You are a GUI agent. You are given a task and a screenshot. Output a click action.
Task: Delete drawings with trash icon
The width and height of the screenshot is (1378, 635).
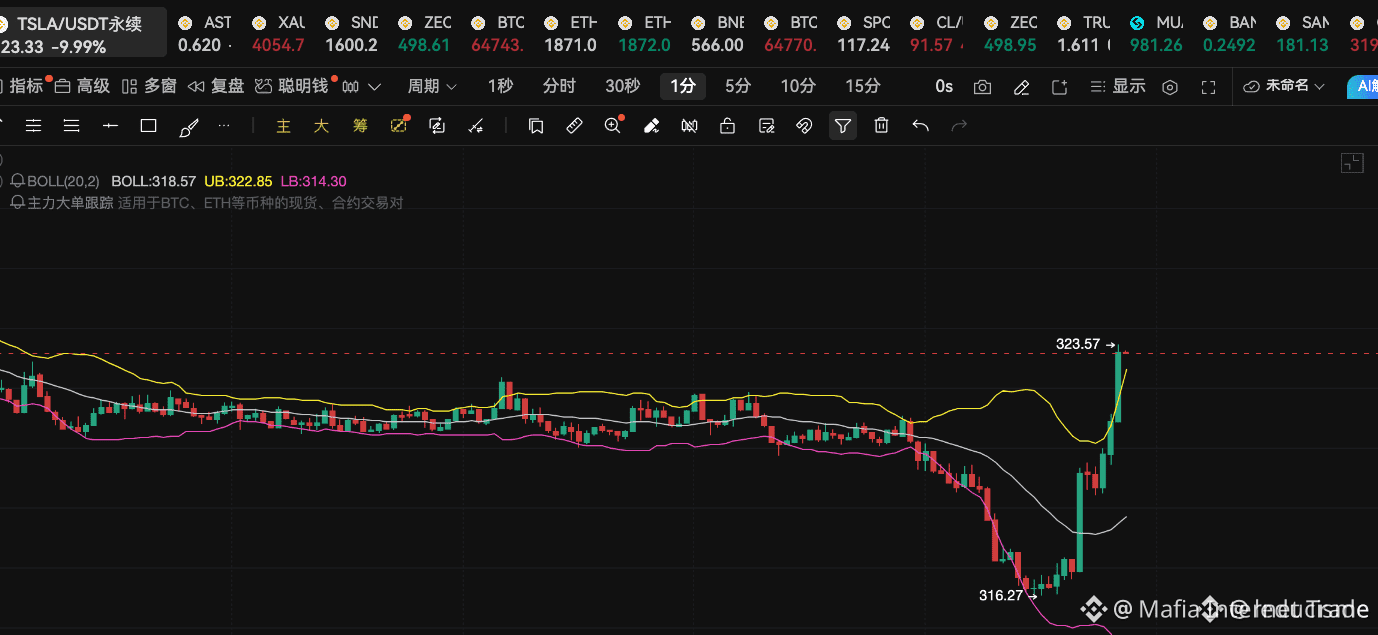[x=881, y=126]
